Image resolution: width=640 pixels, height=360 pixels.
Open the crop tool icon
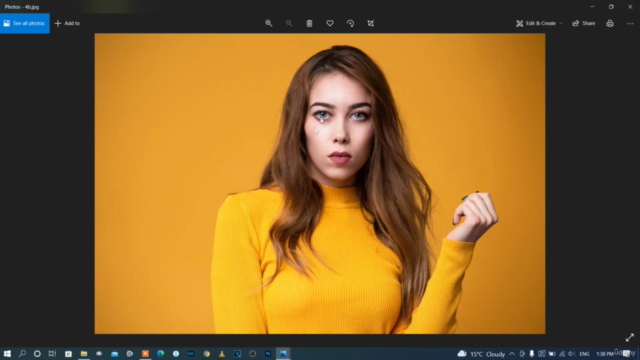point(371,23)
